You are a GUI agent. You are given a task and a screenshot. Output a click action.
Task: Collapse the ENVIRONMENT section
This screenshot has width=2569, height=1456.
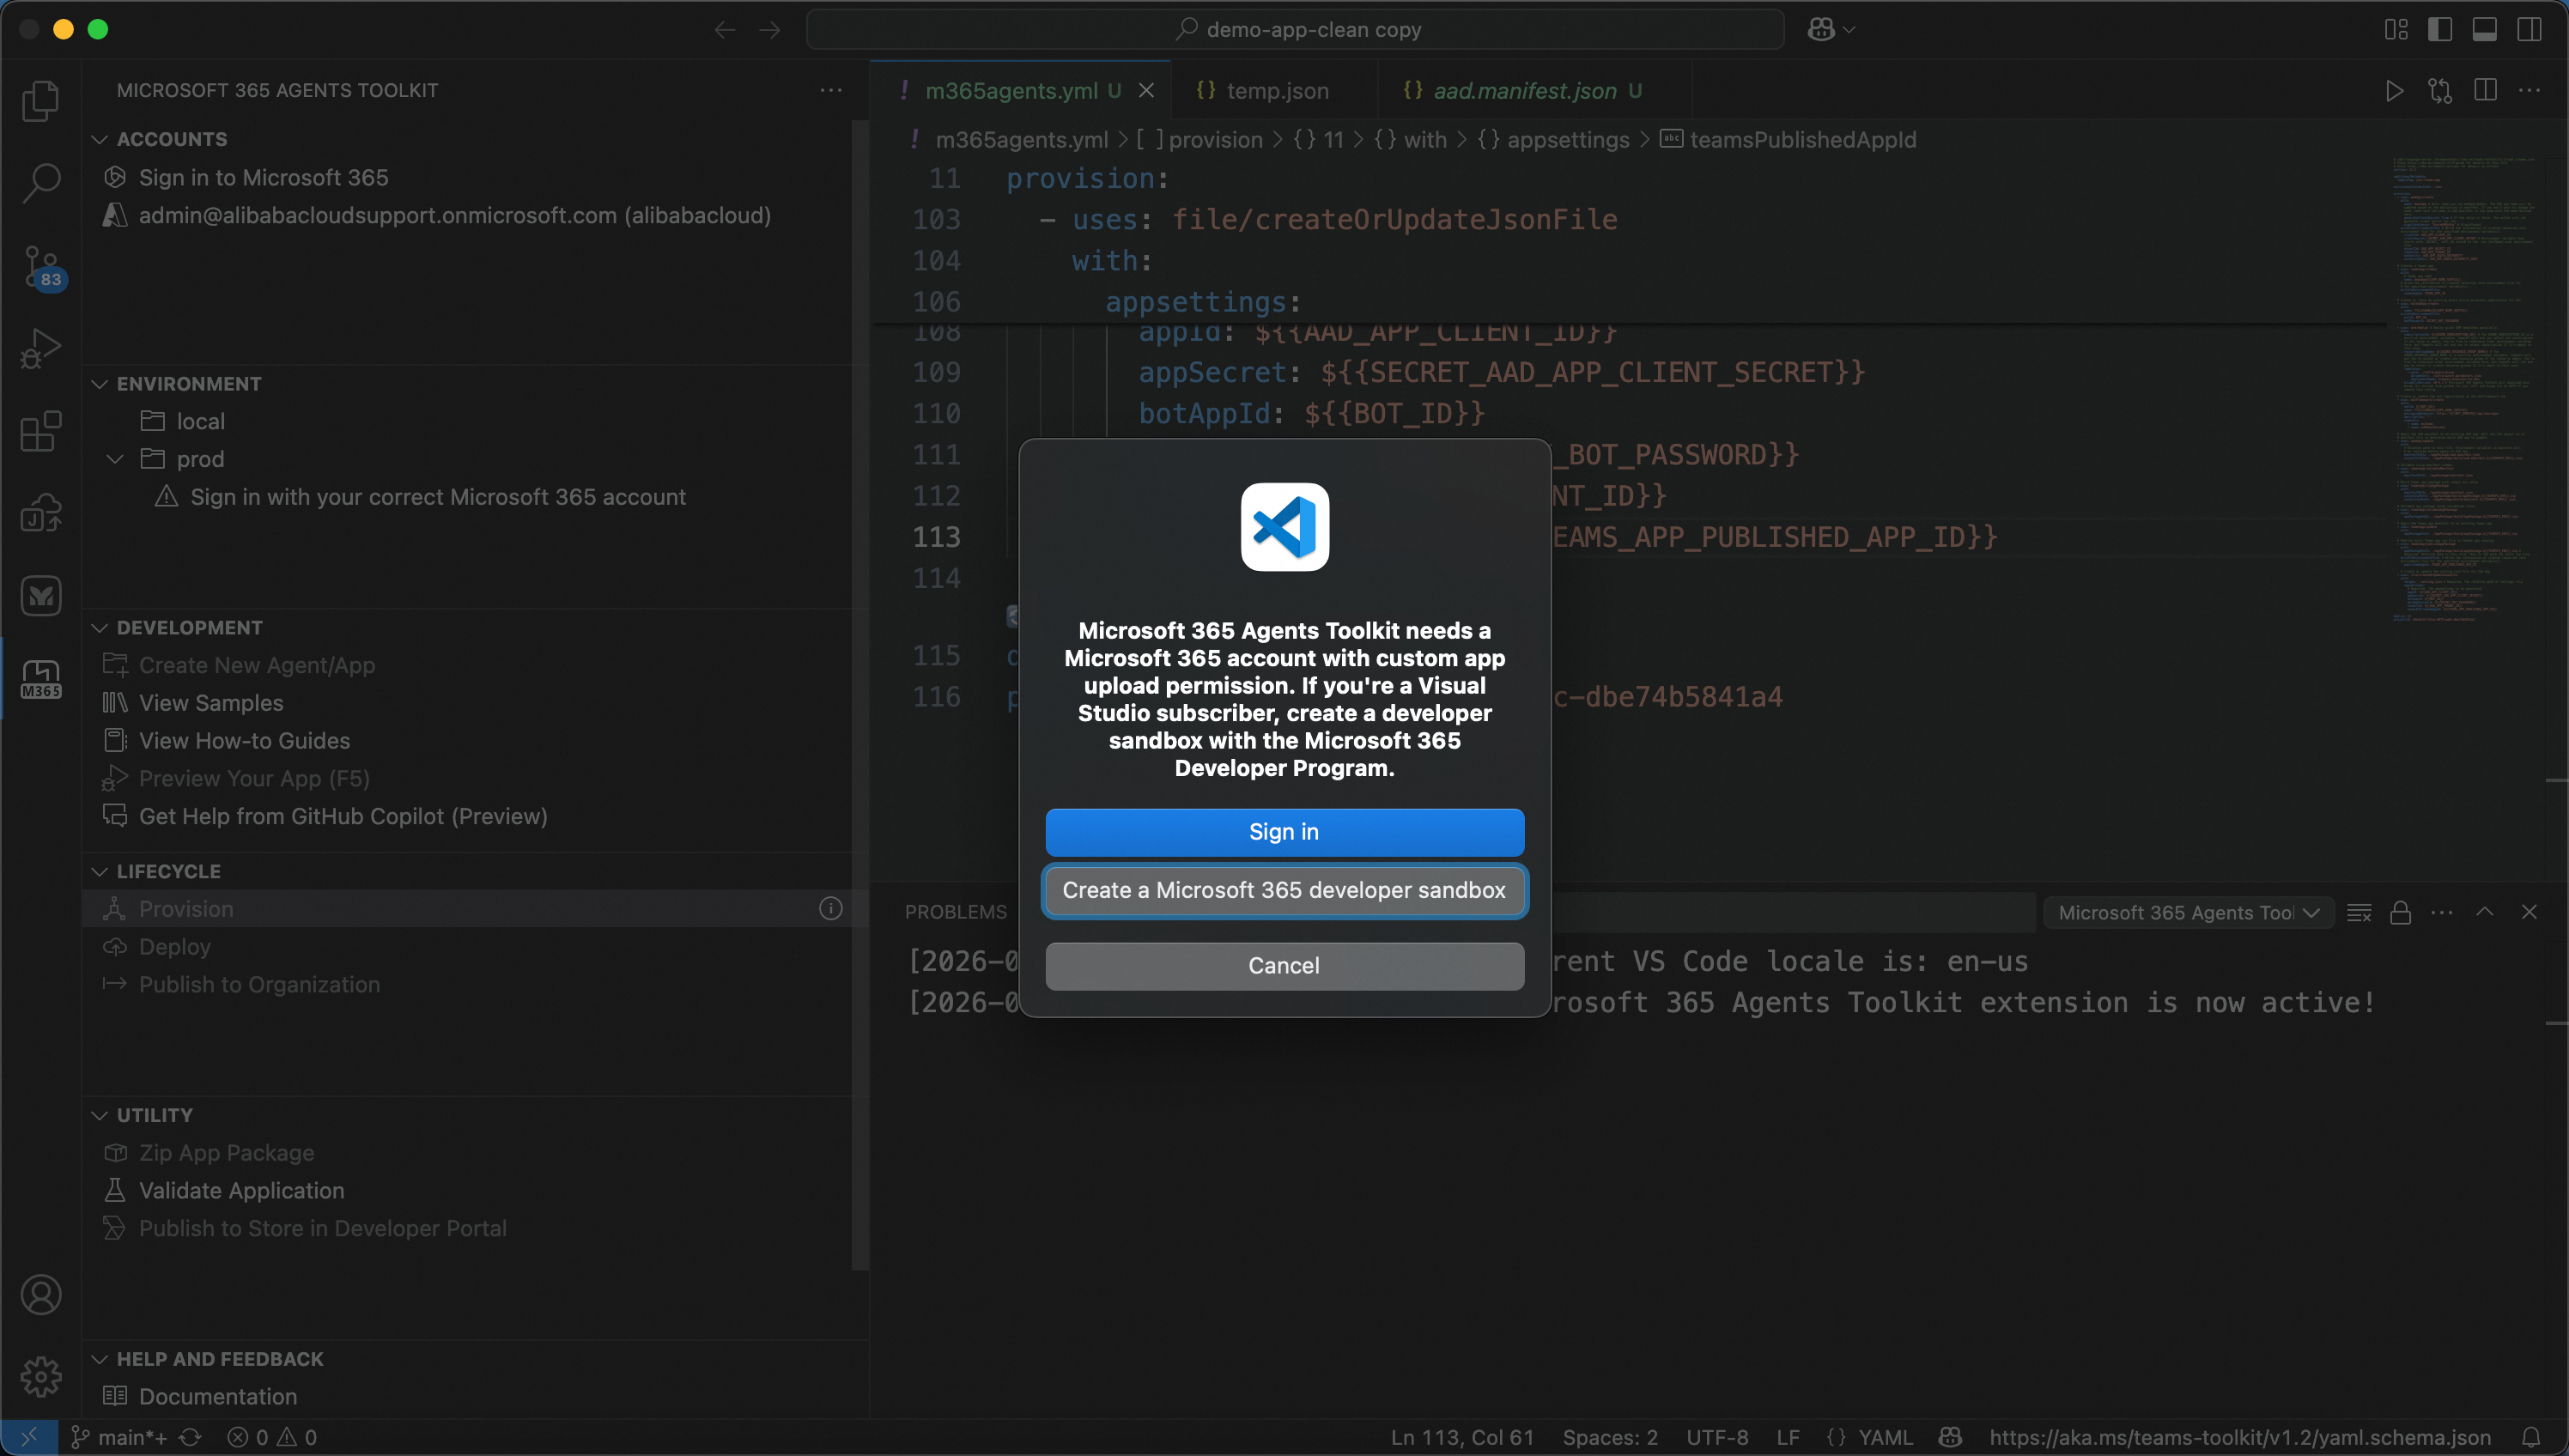click(100, 384)
